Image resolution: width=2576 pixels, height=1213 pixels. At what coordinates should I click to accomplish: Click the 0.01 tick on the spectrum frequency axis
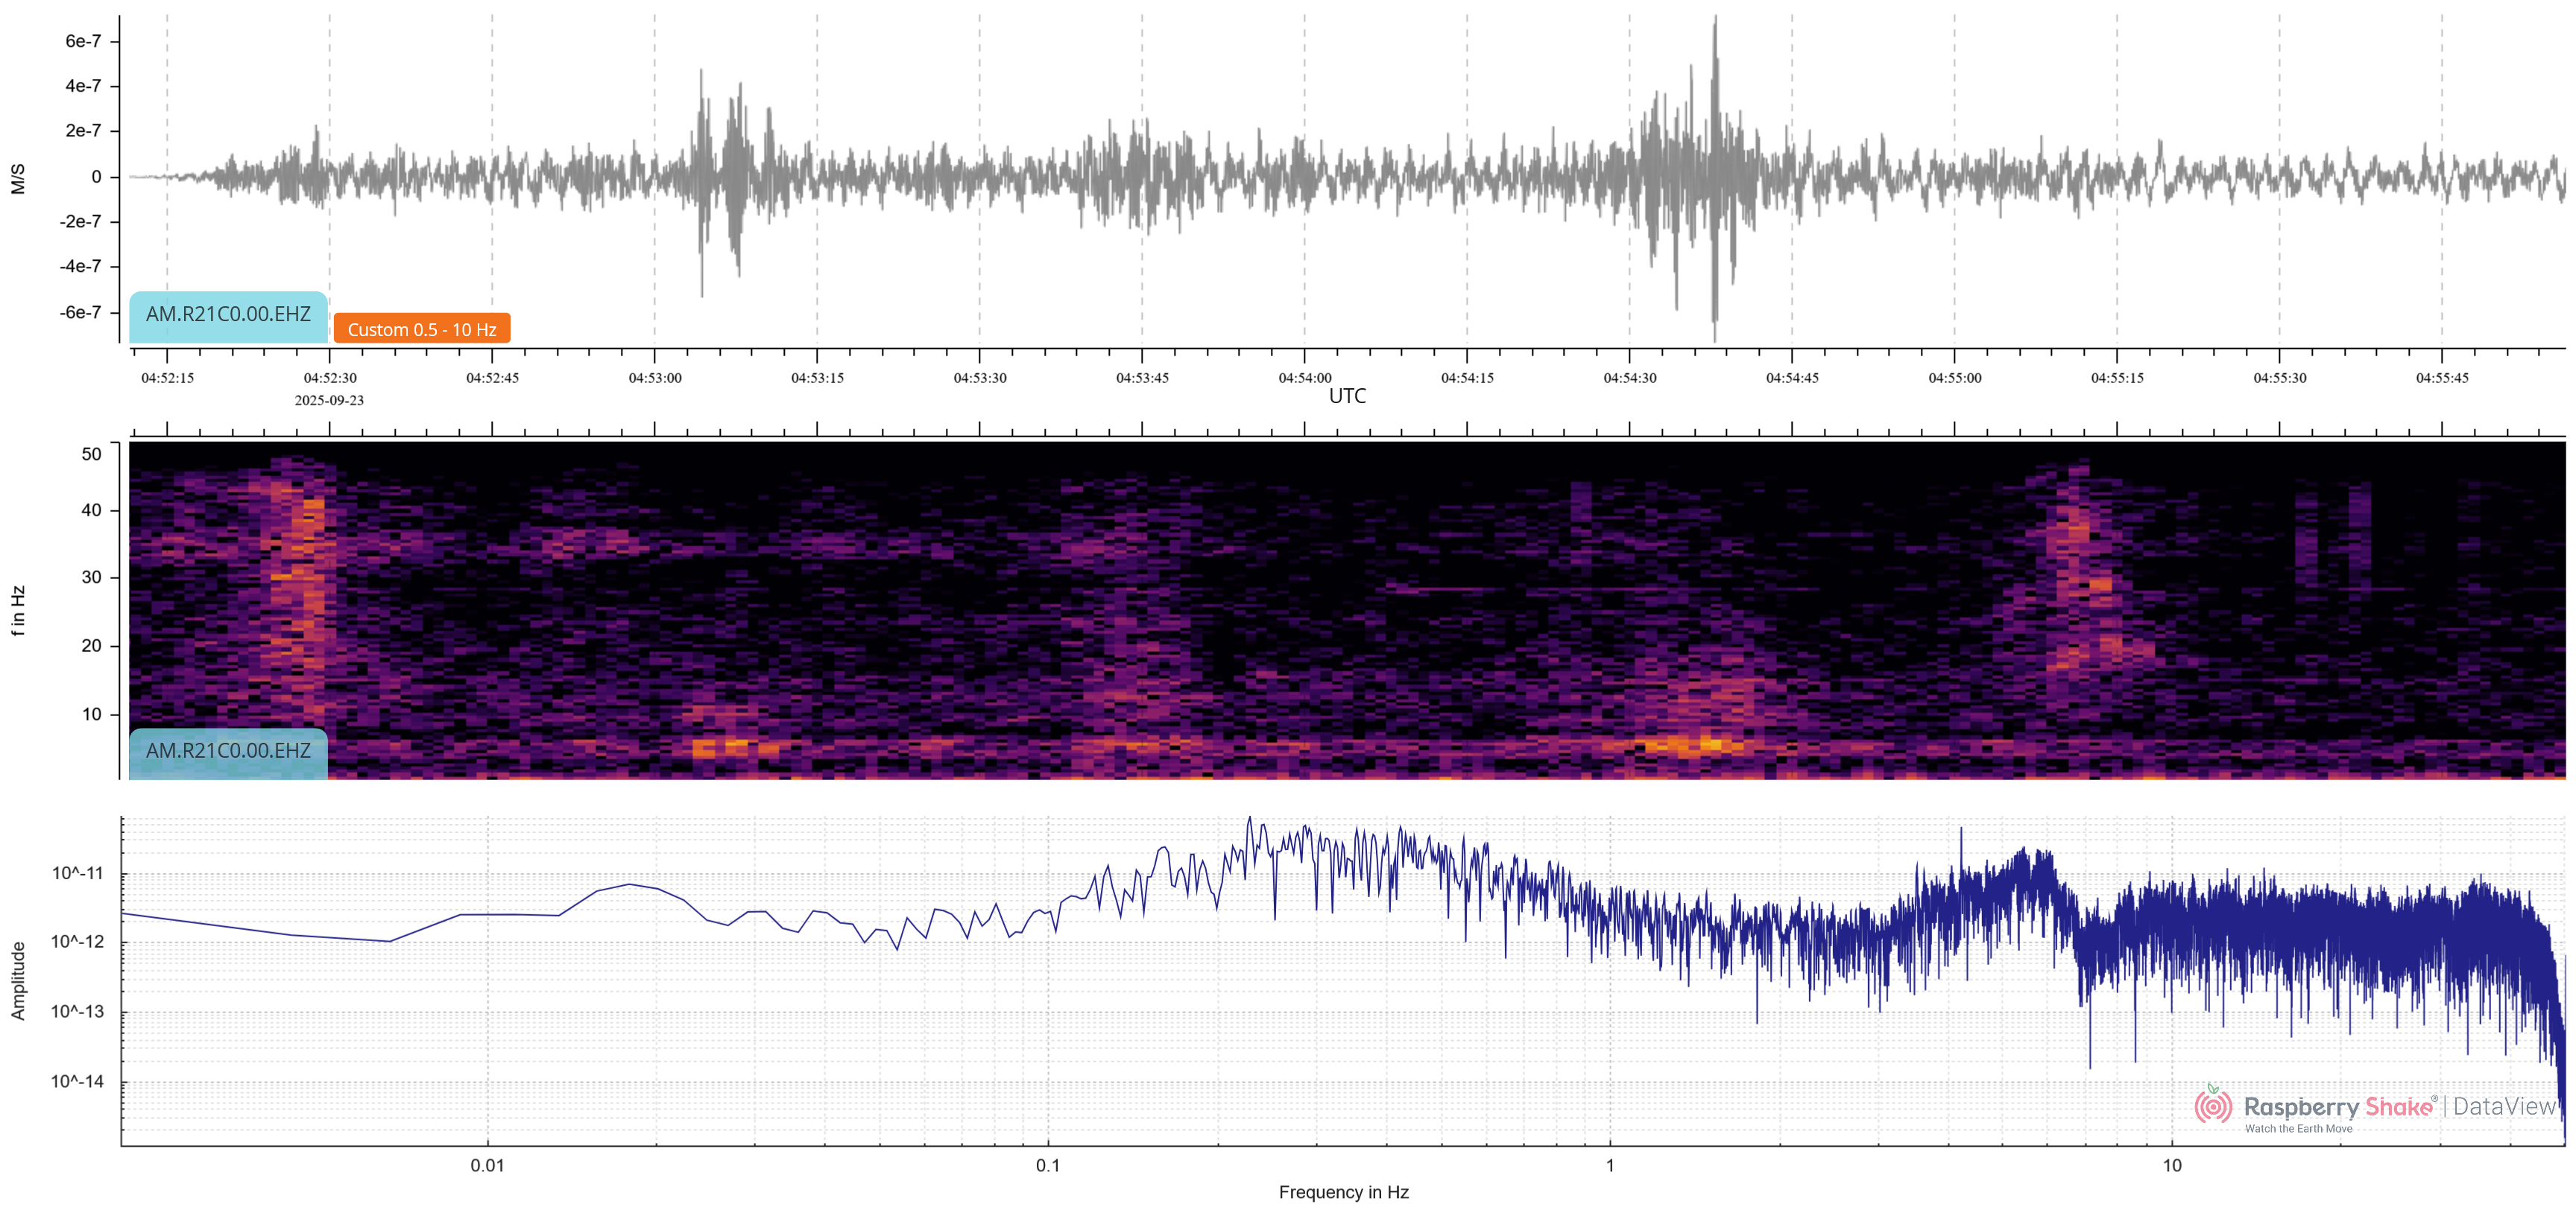[487, 1165]
